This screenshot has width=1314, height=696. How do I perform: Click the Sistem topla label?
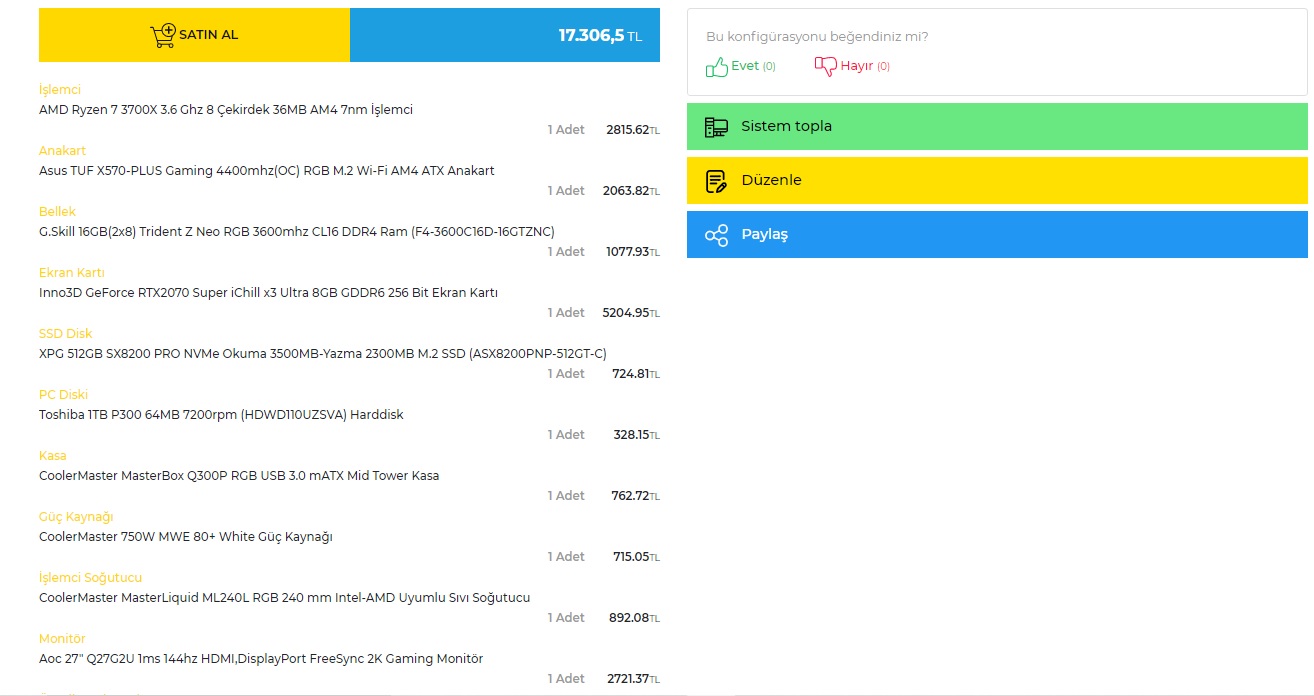786,126
